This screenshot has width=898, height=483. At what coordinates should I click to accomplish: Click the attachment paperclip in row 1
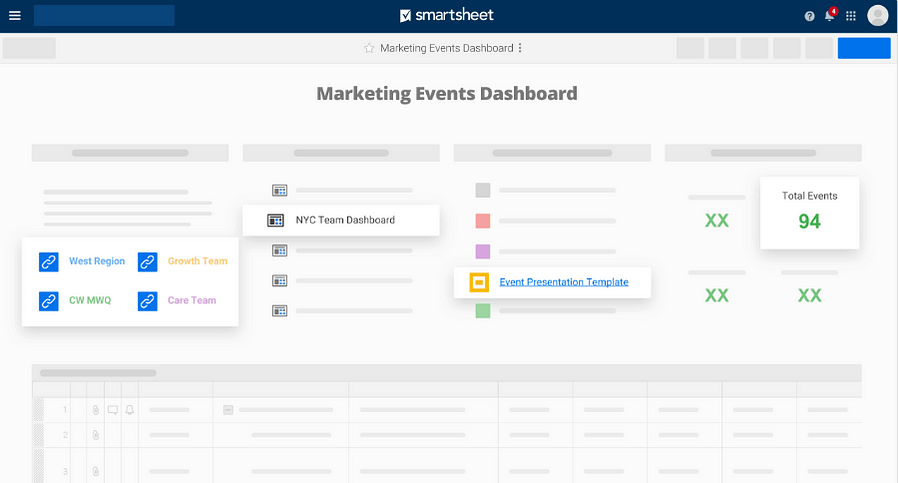click(x=96, y=410)
